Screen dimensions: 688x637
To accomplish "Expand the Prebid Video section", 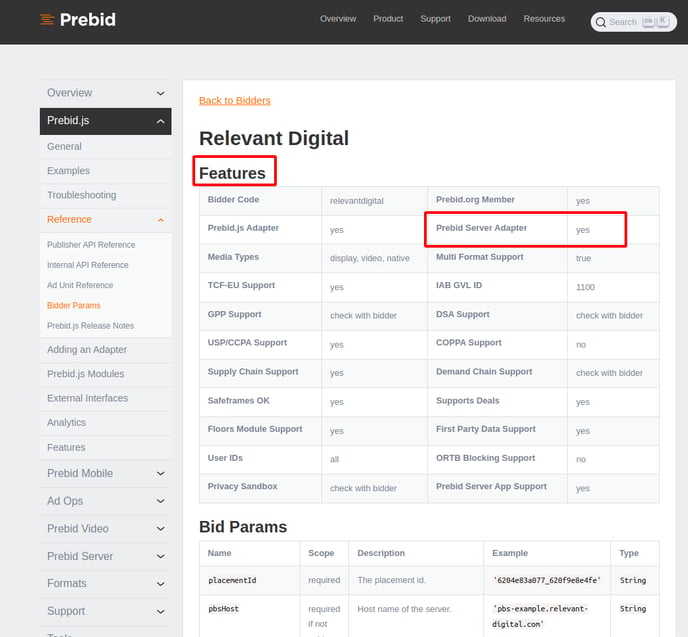I will (x=161, y=529).
